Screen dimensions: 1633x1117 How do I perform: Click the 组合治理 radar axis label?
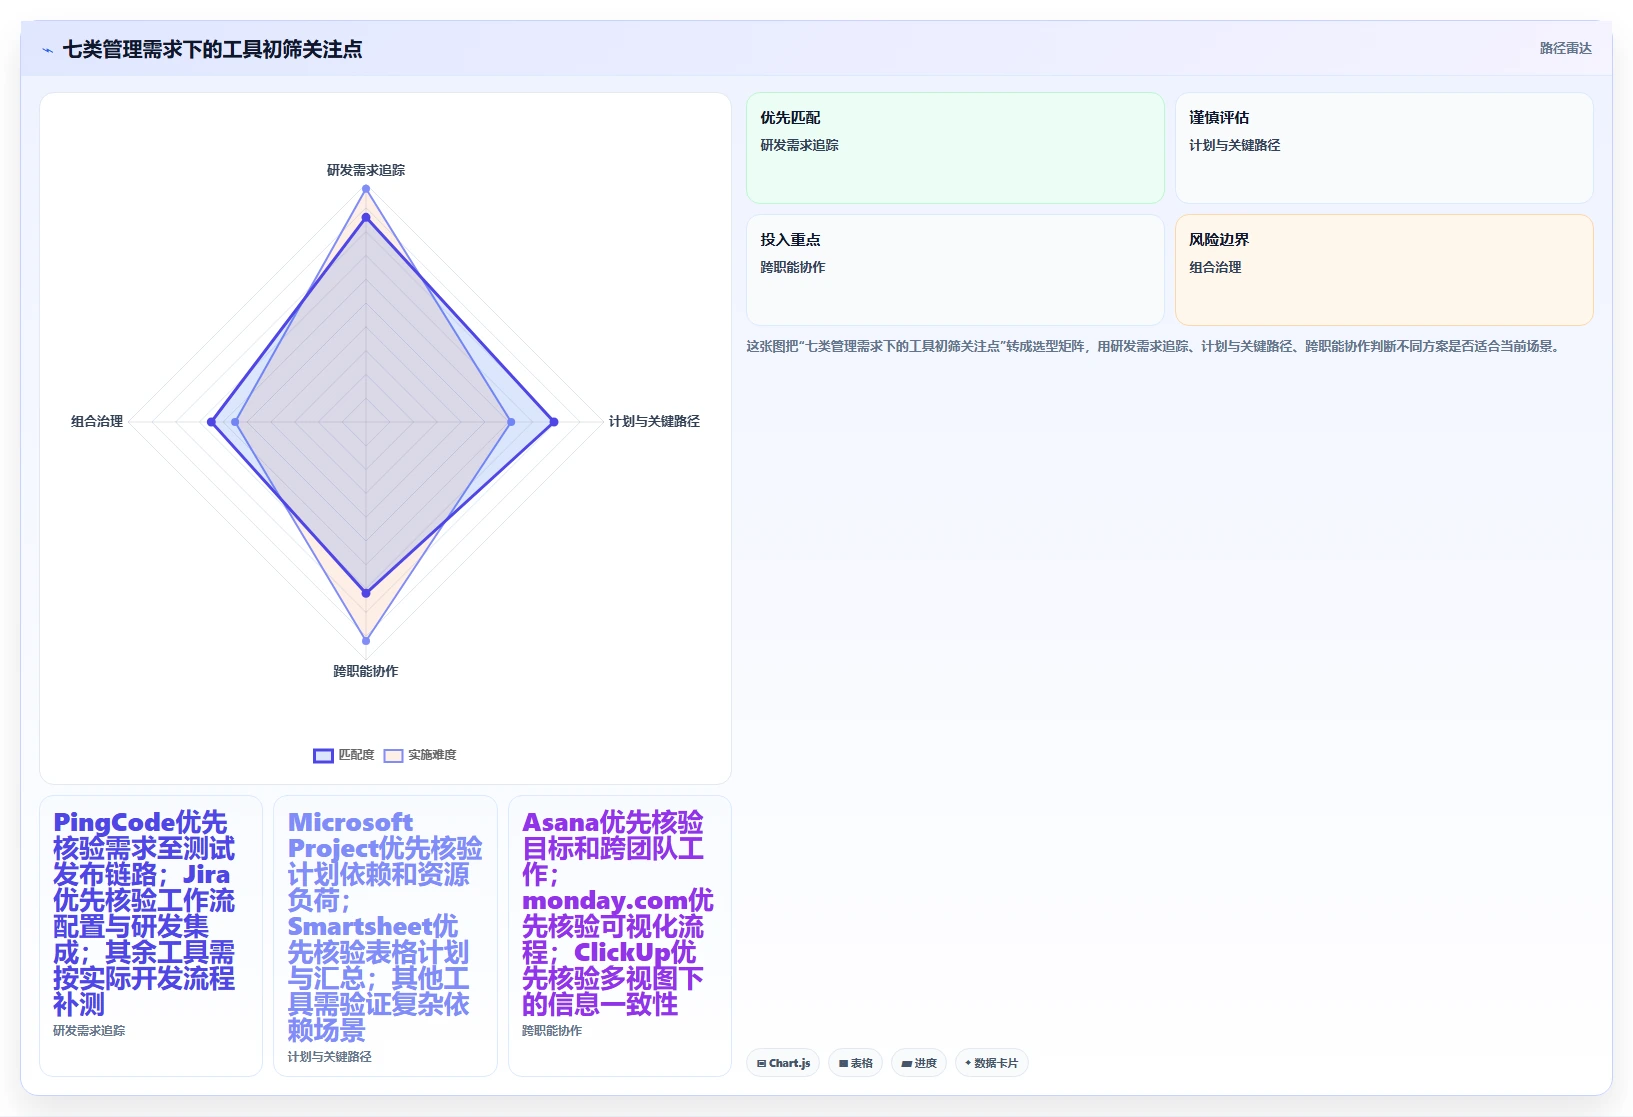[97, 421]
